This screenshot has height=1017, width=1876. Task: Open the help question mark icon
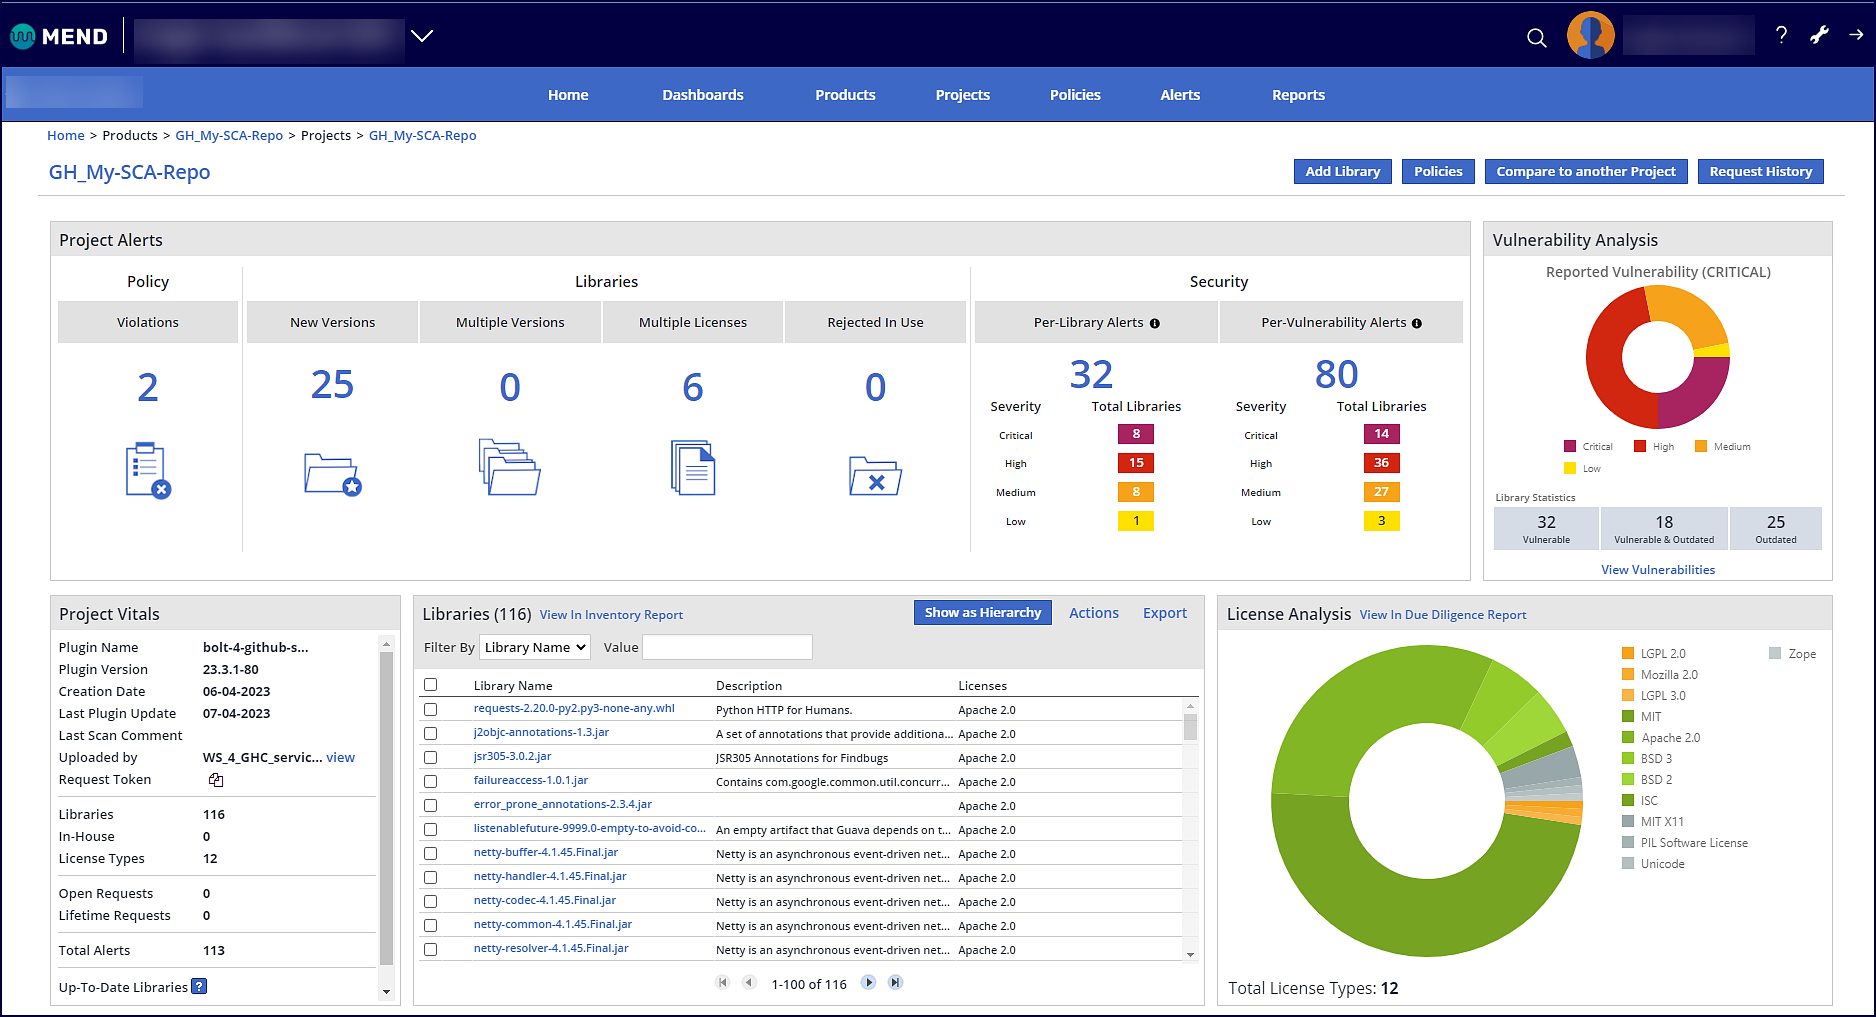coord(1781,35)
